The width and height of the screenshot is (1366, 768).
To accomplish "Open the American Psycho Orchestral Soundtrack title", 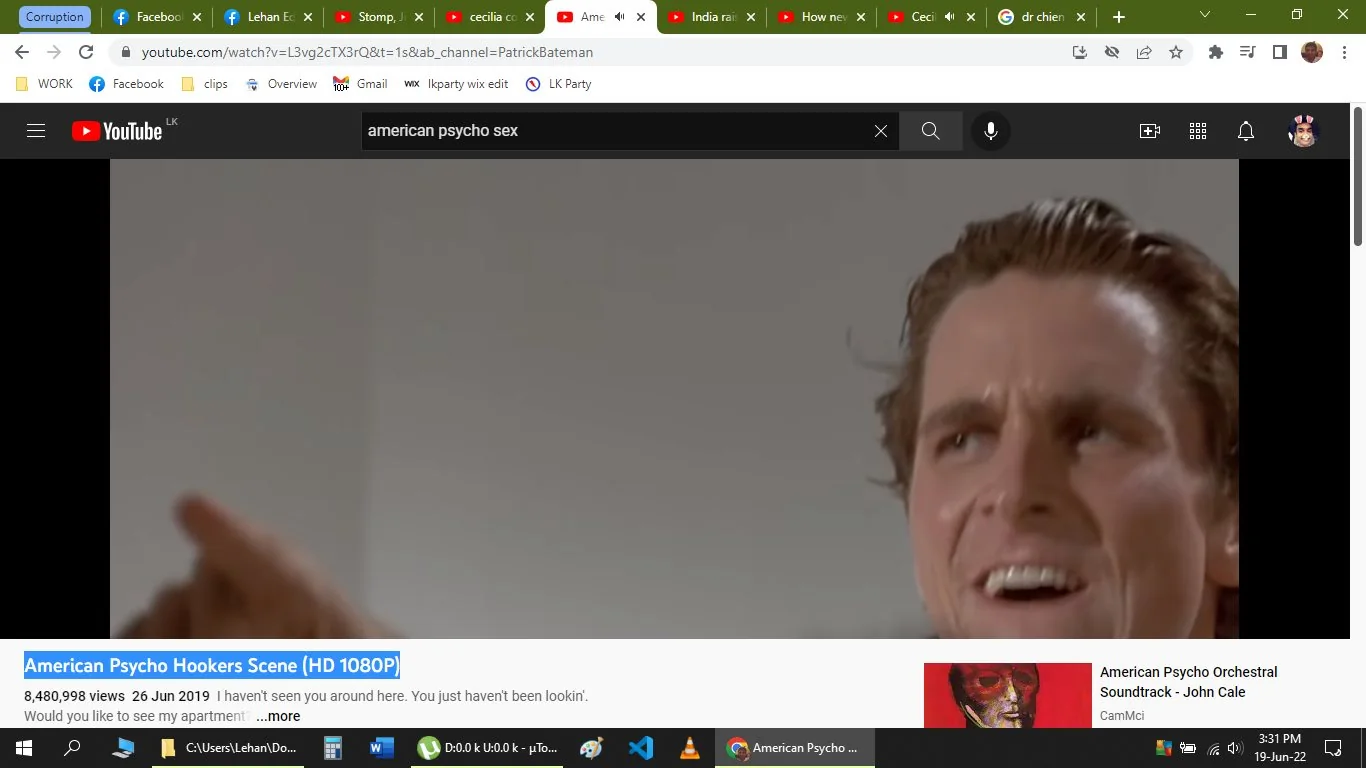I will coord(1189,682).
